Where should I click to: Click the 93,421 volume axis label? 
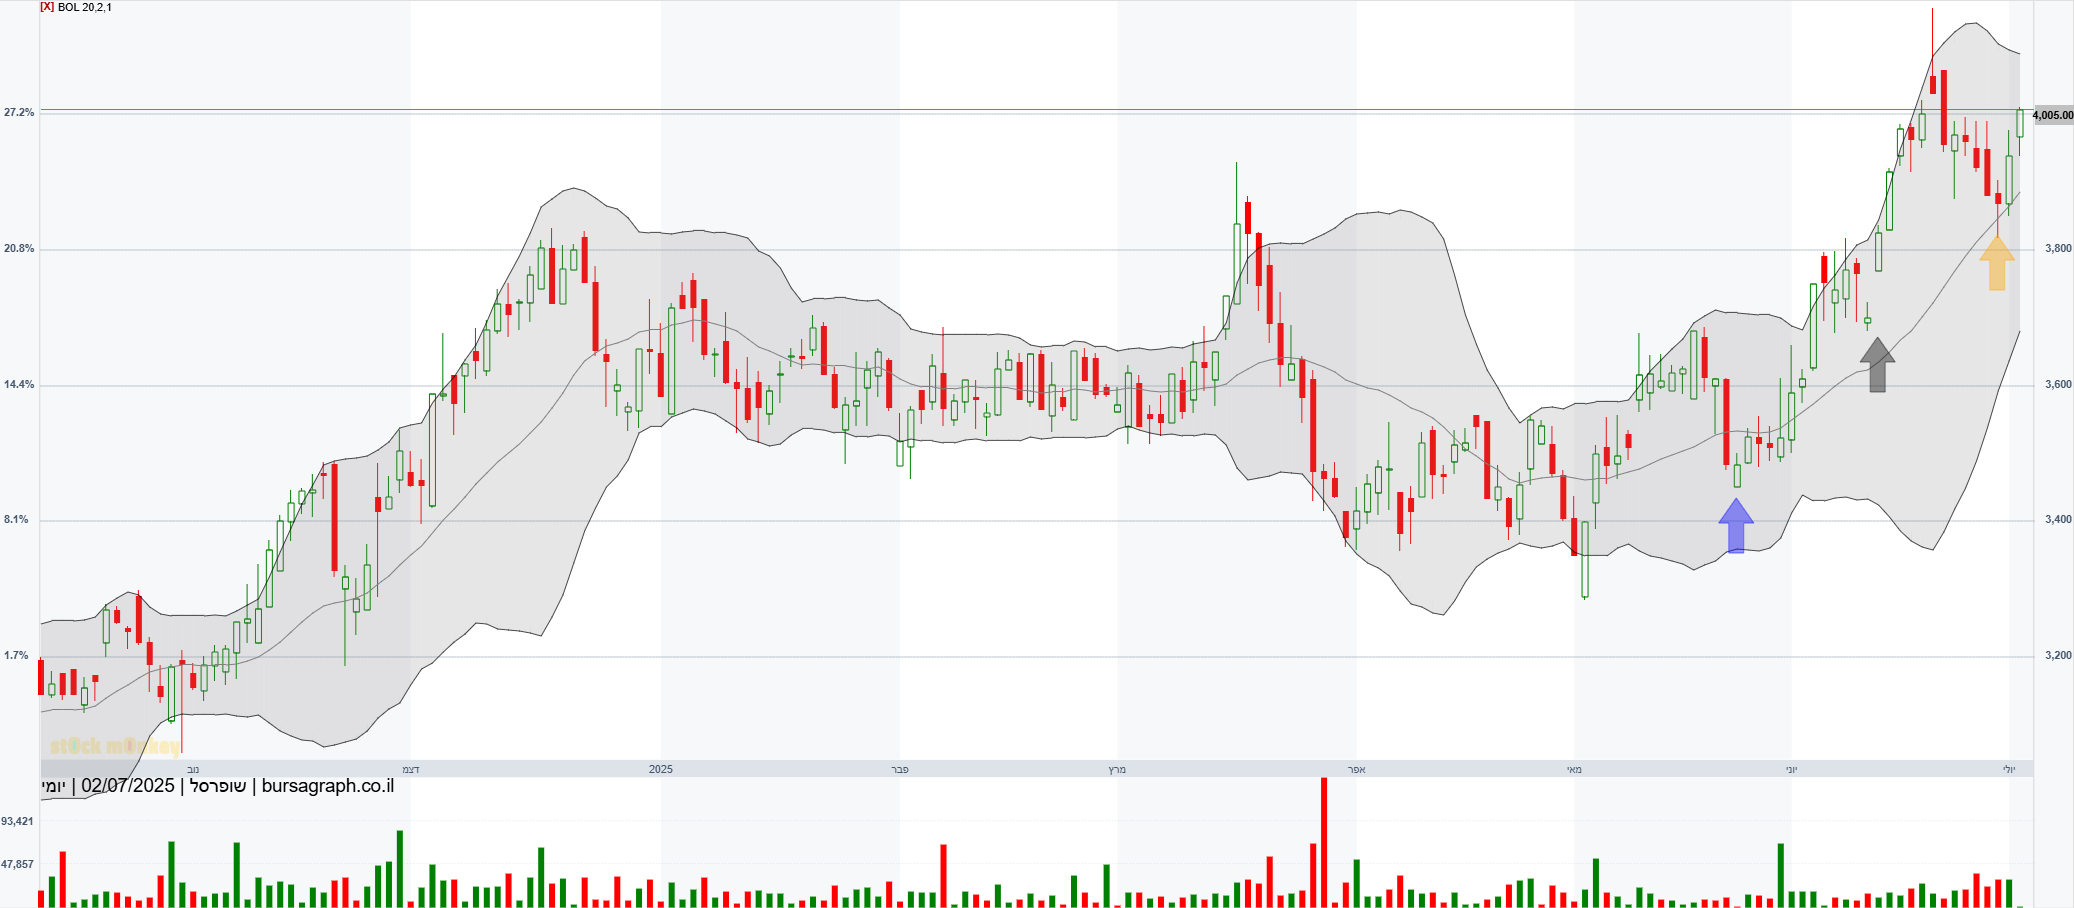(x=17, y=821)
